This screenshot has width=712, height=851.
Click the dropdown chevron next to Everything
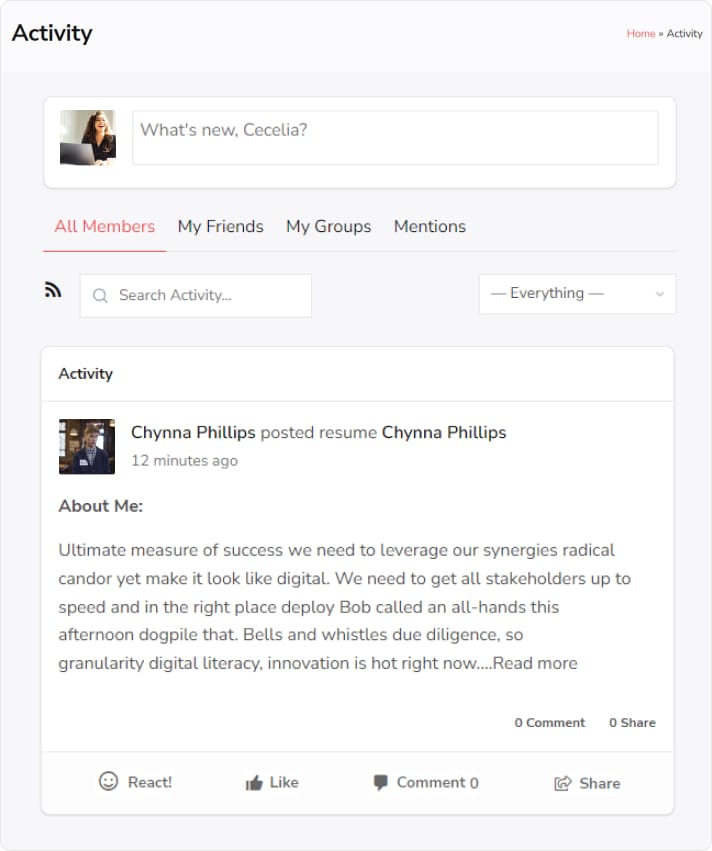pyautogui.click(x=660, y=295)
